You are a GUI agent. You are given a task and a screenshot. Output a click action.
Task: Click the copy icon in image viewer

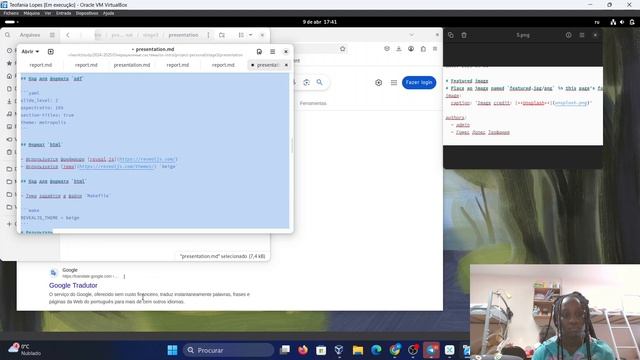click(451, 35)
